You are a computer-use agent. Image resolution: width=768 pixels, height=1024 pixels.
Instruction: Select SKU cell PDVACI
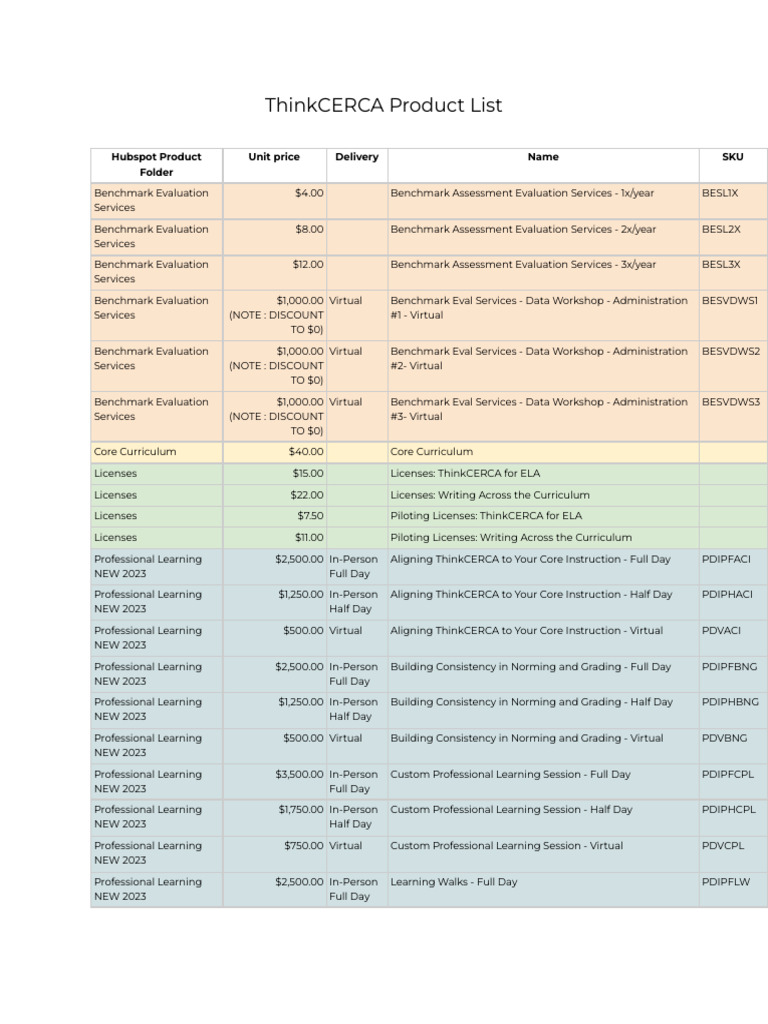pyautogui.click(x=733, y=637)
